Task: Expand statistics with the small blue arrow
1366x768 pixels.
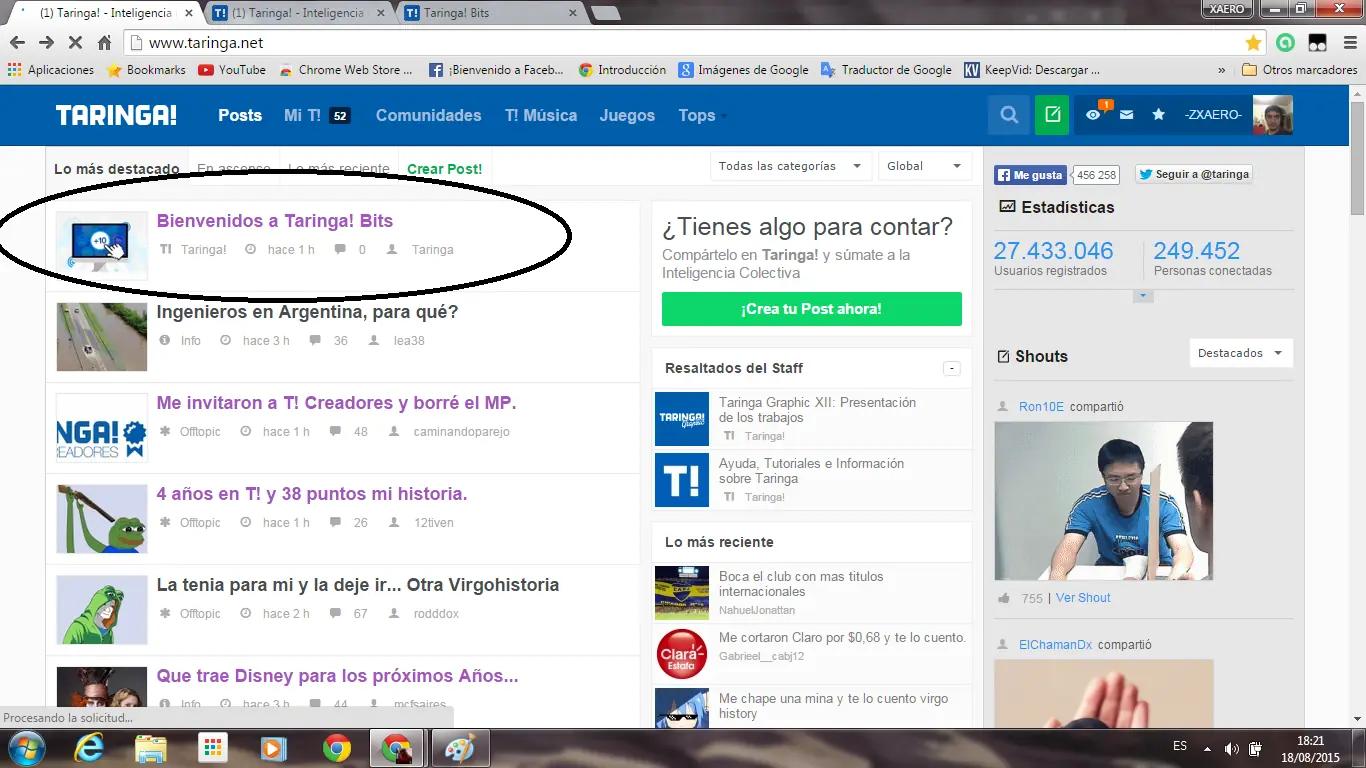Action: point(1144,297)
